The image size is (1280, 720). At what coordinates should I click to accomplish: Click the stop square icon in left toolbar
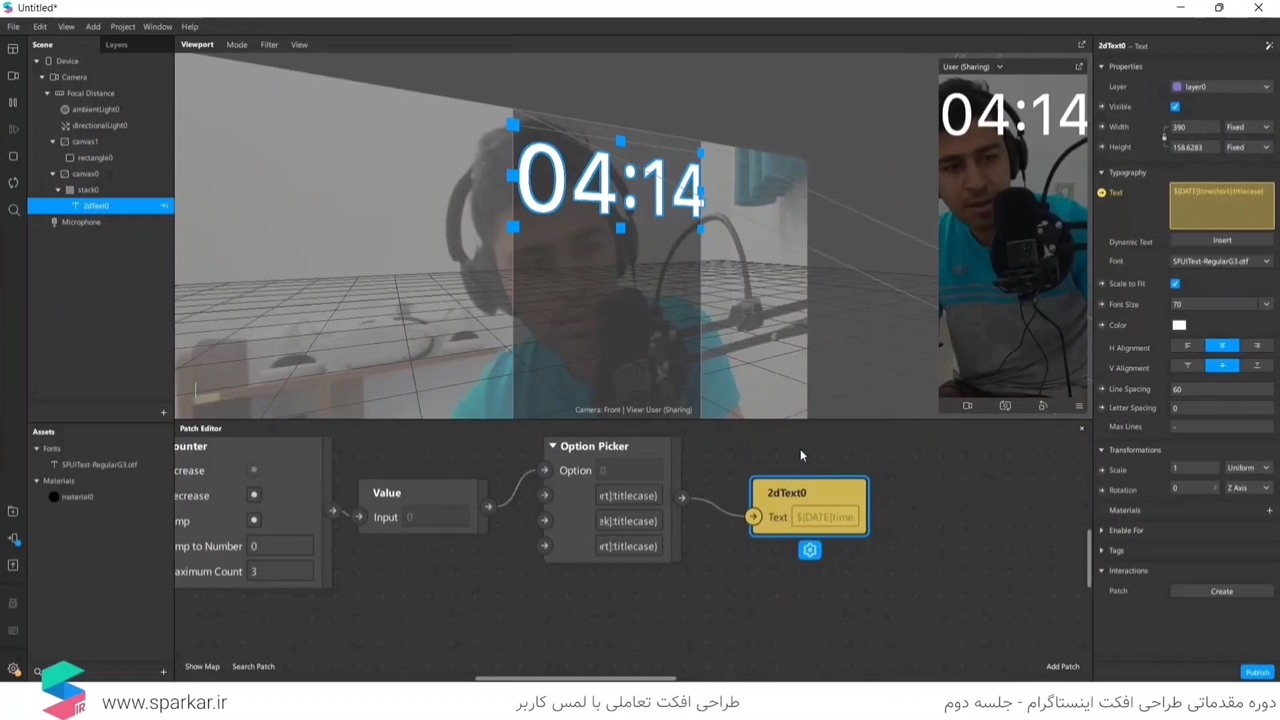tap(13, 156)
